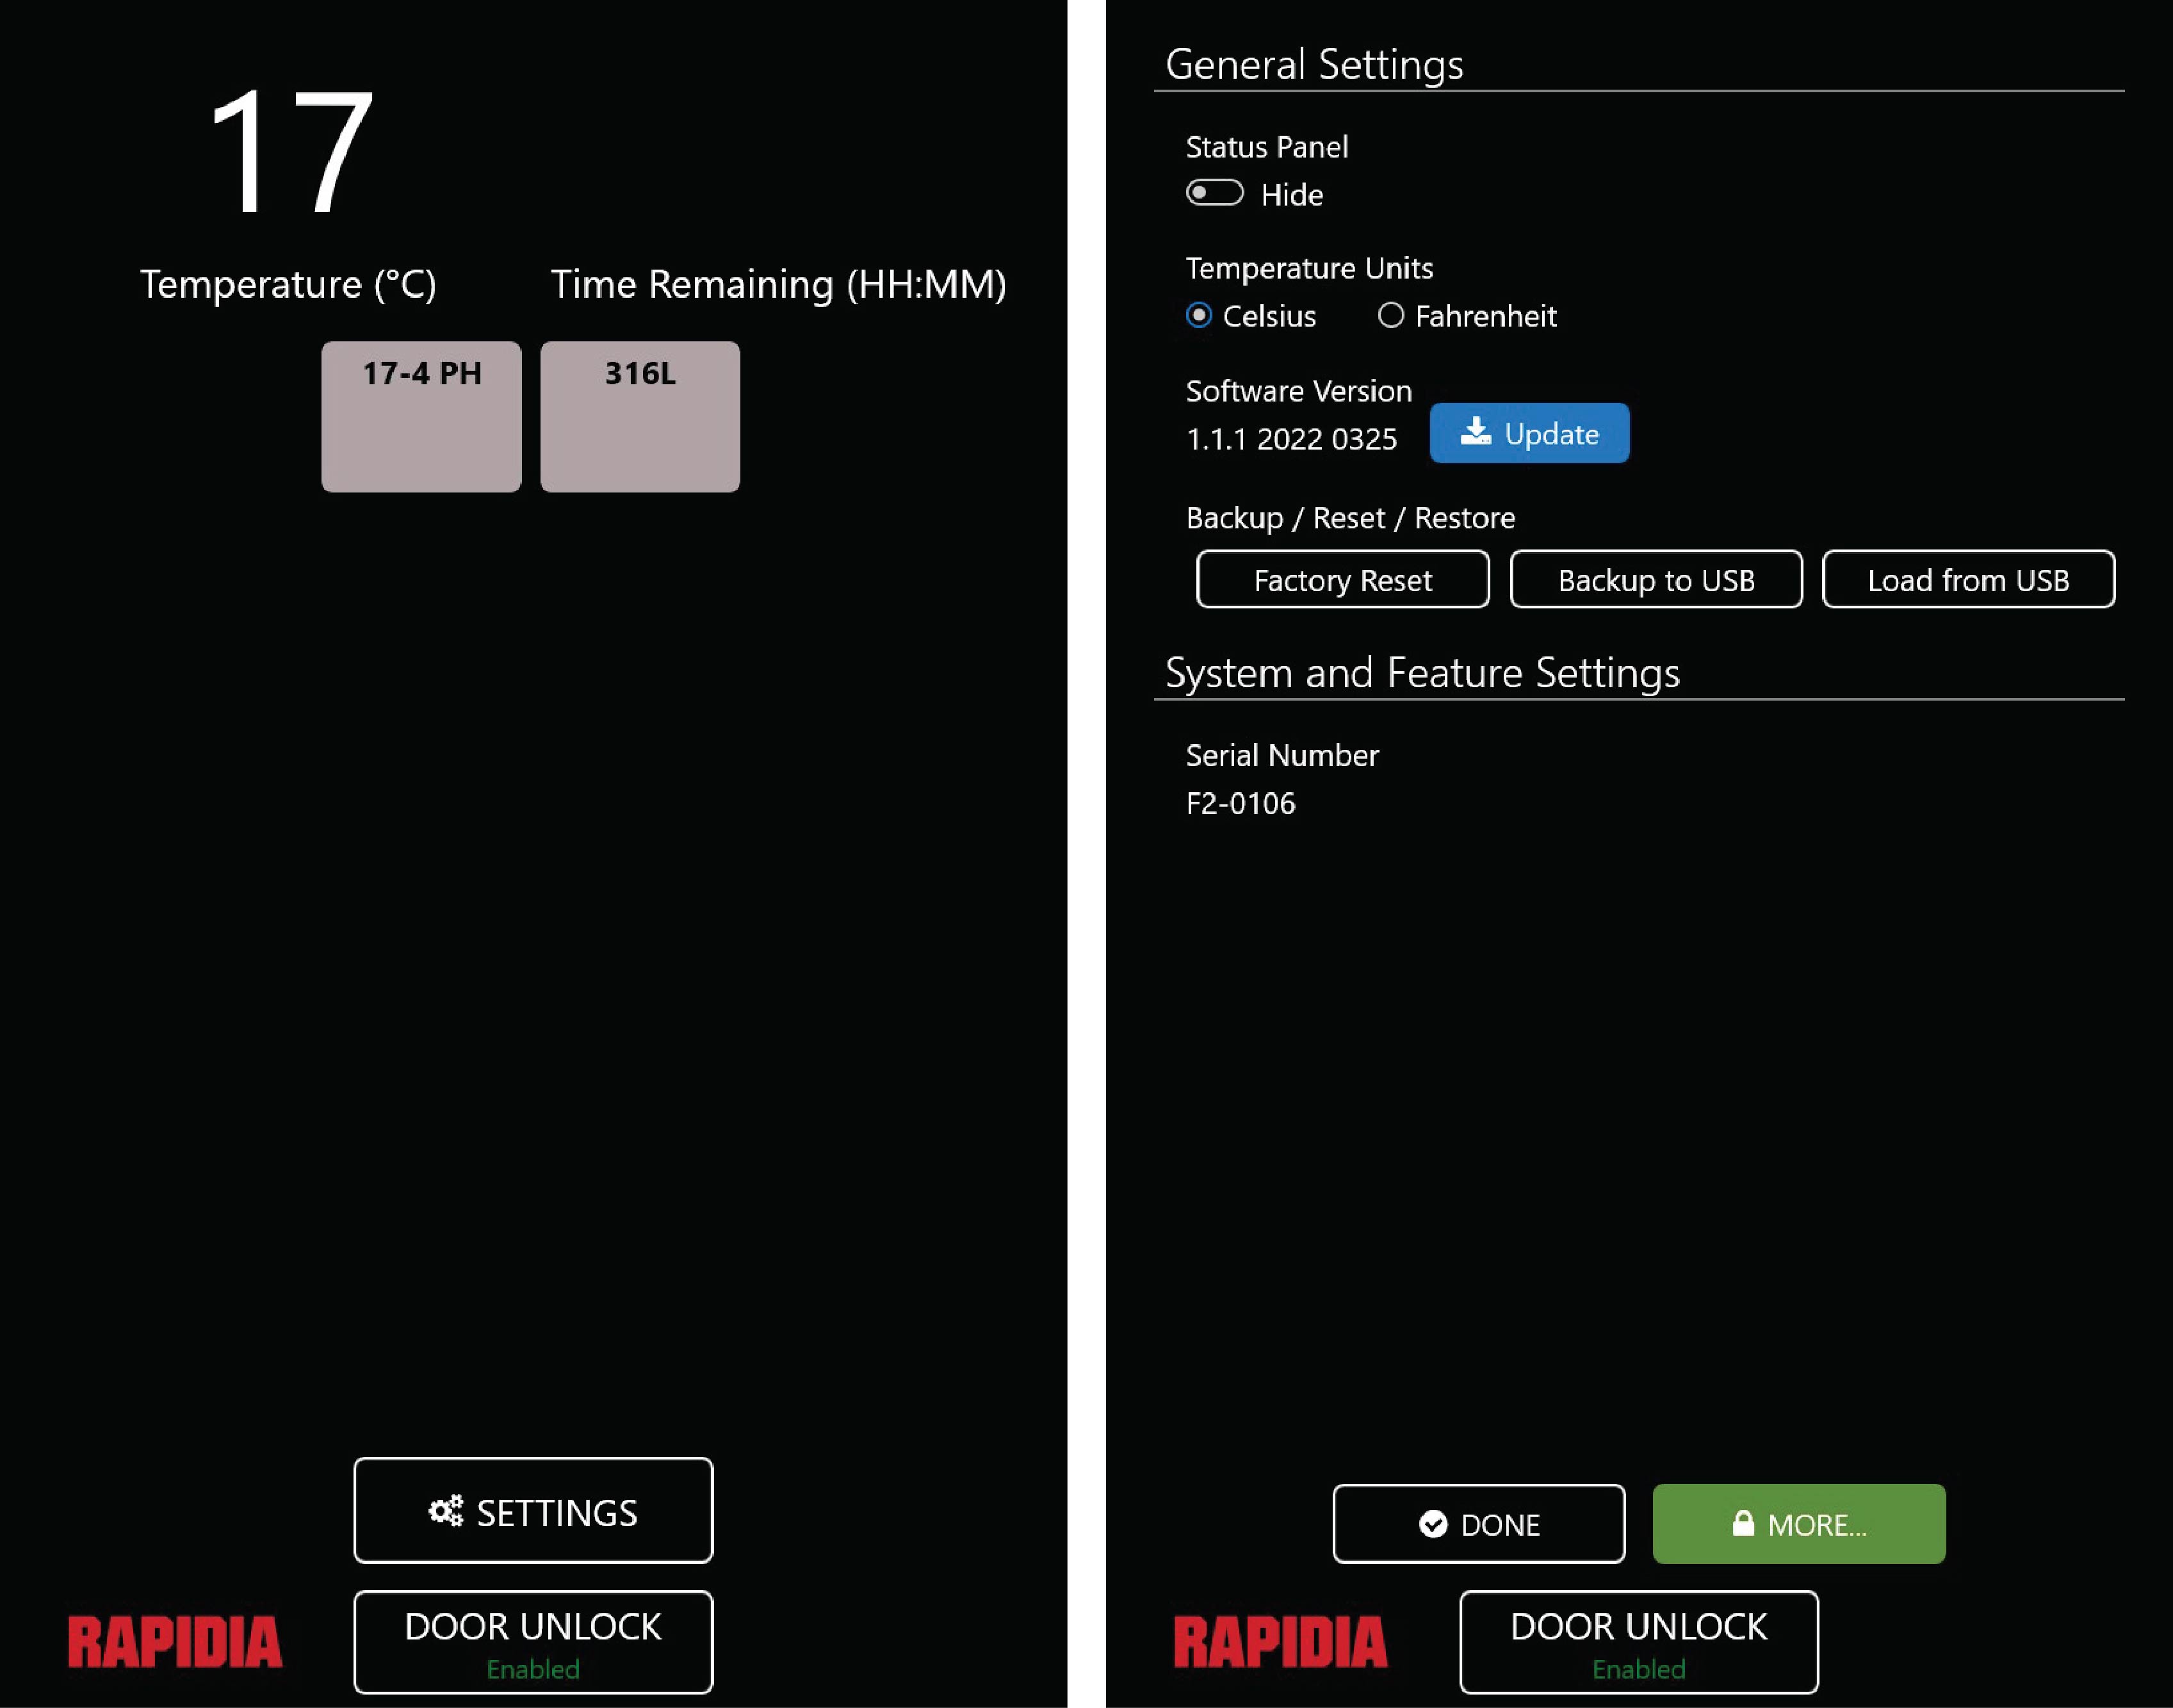Open the MORE settings button
The height and width of the screenshot is (1708, 2173).
click(1798, 1524)
